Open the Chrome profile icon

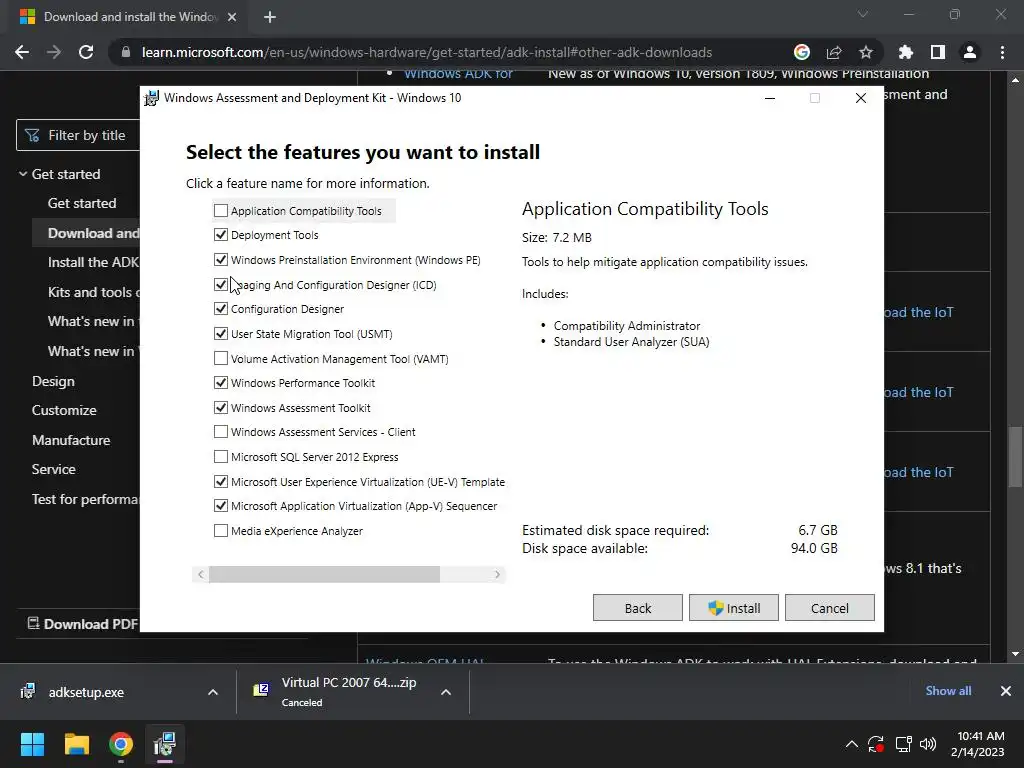(970, 52)
